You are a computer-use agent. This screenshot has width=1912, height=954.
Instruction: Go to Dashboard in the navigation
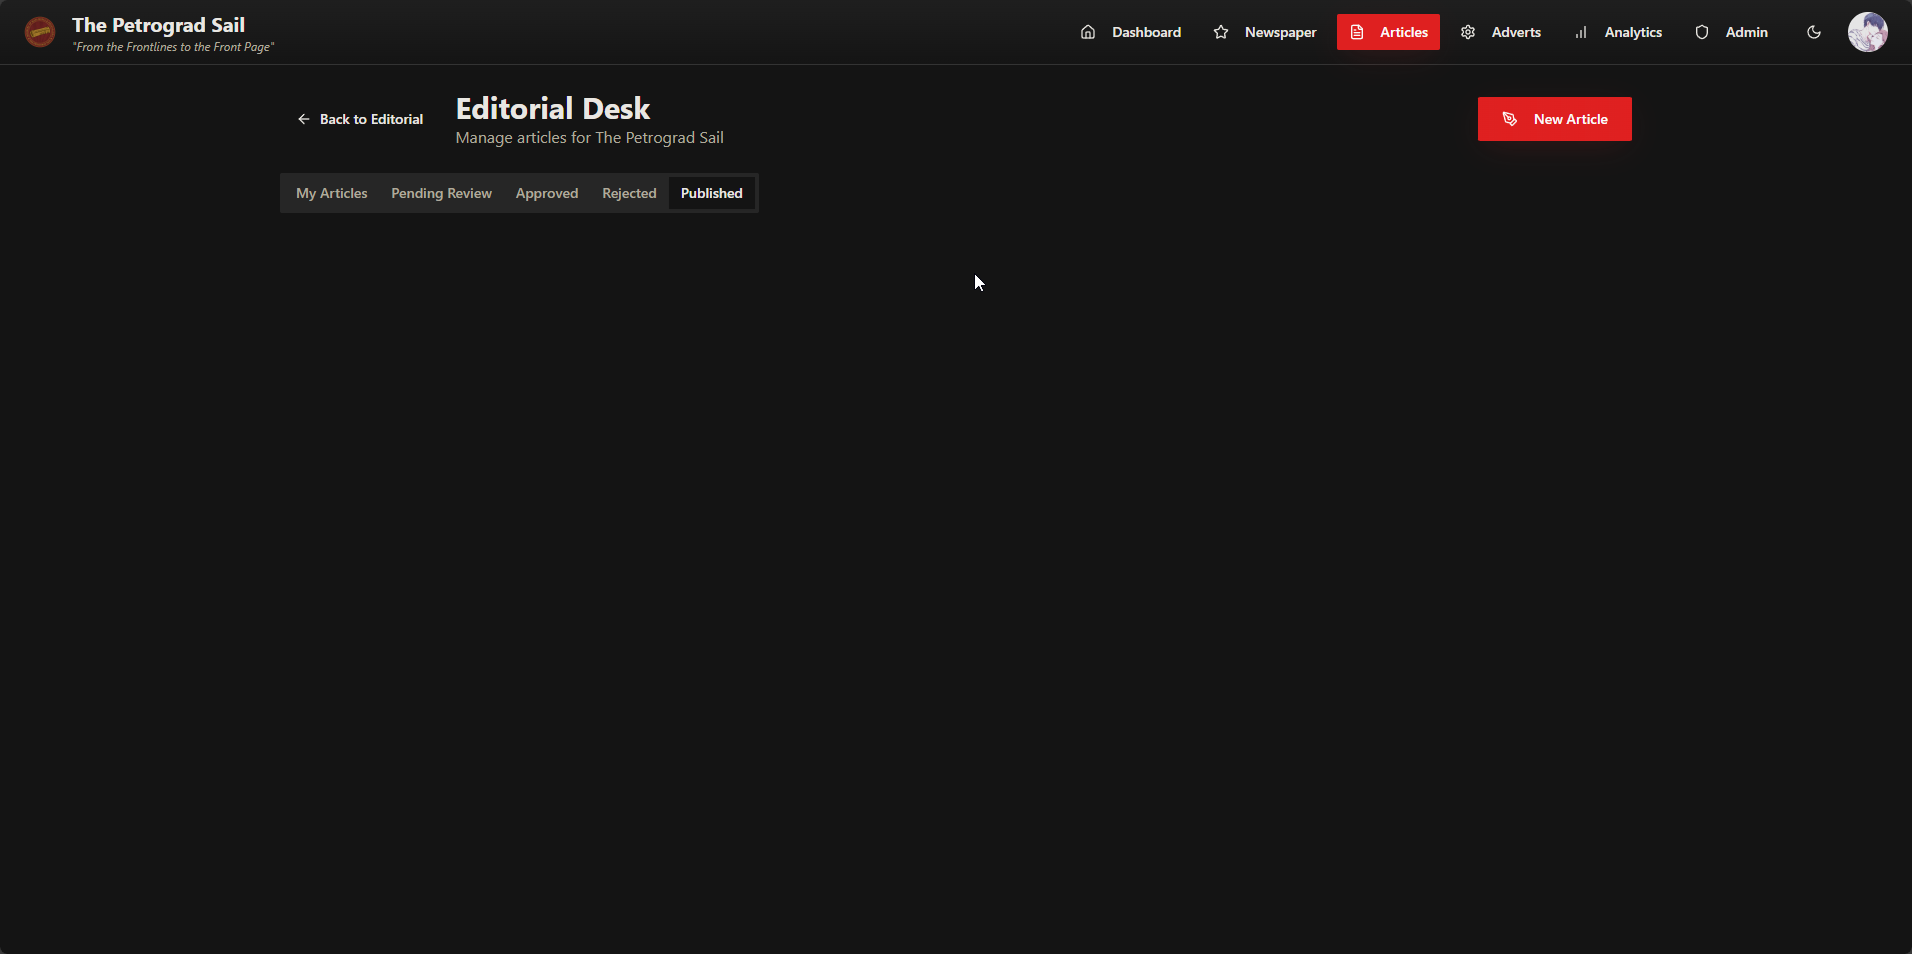coord(1131,32)
